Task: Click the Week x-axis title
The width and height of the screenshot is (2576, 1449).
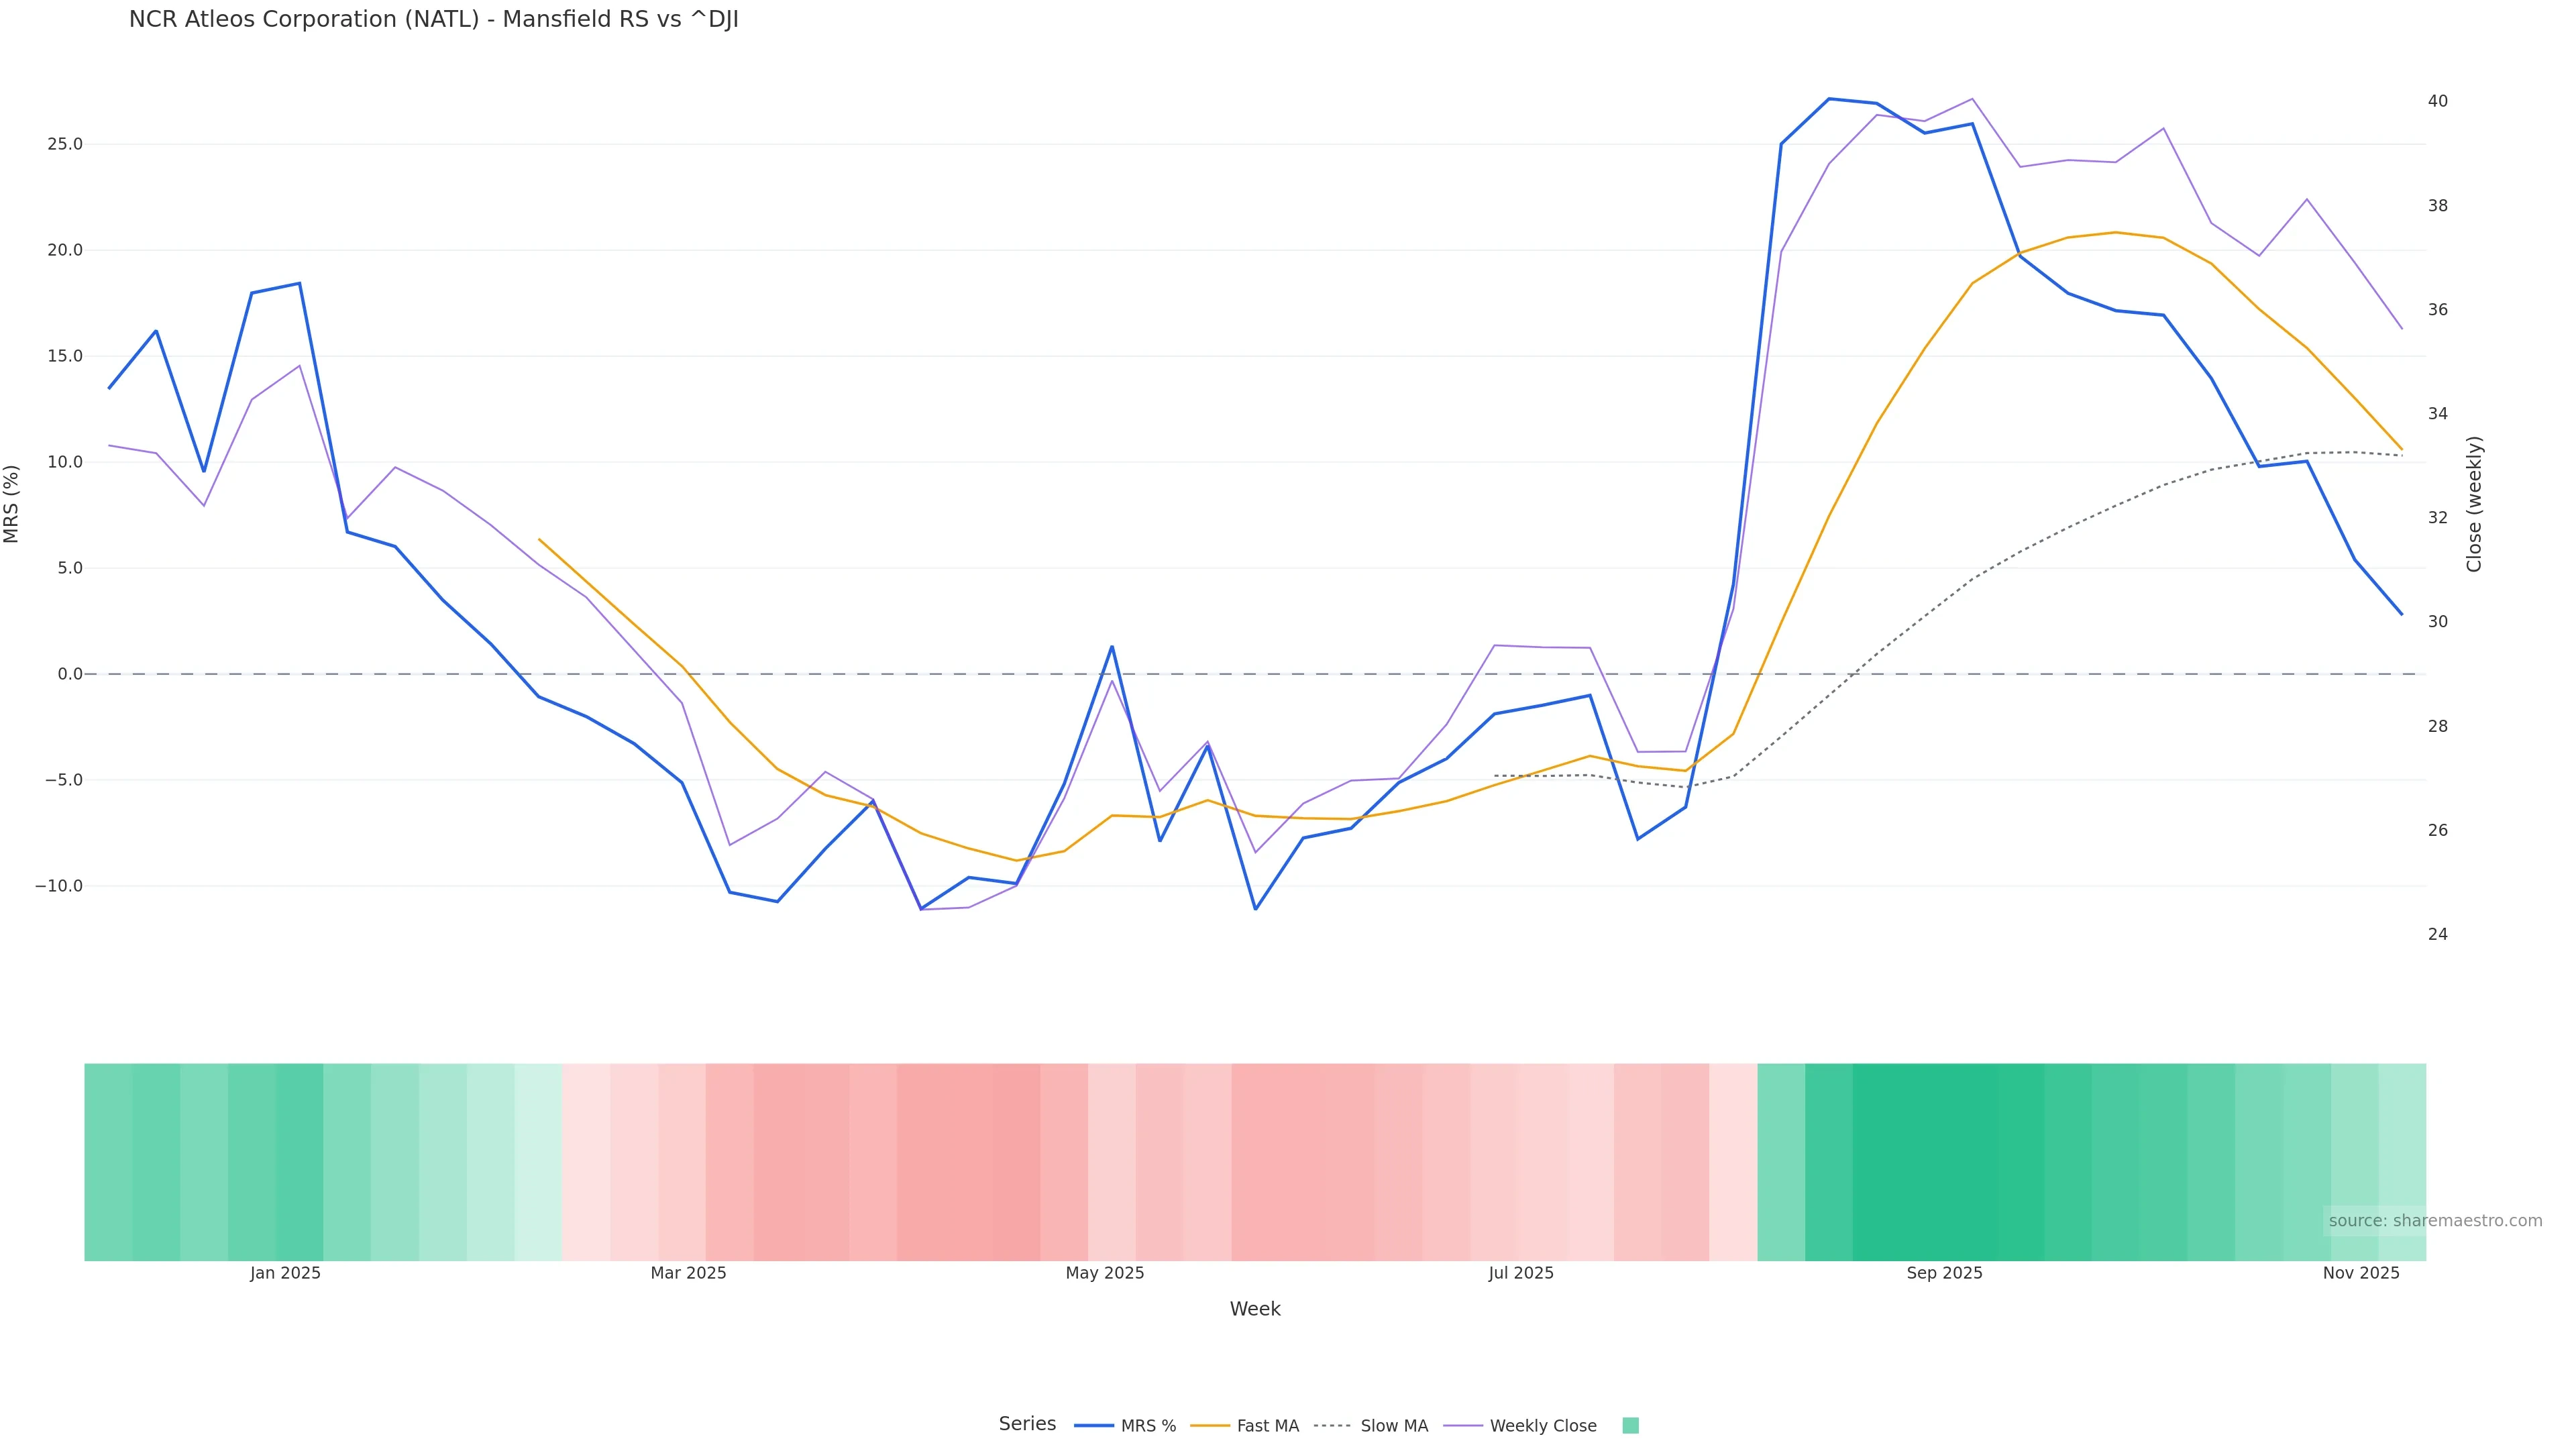Action: [x=1255, y=1309]
